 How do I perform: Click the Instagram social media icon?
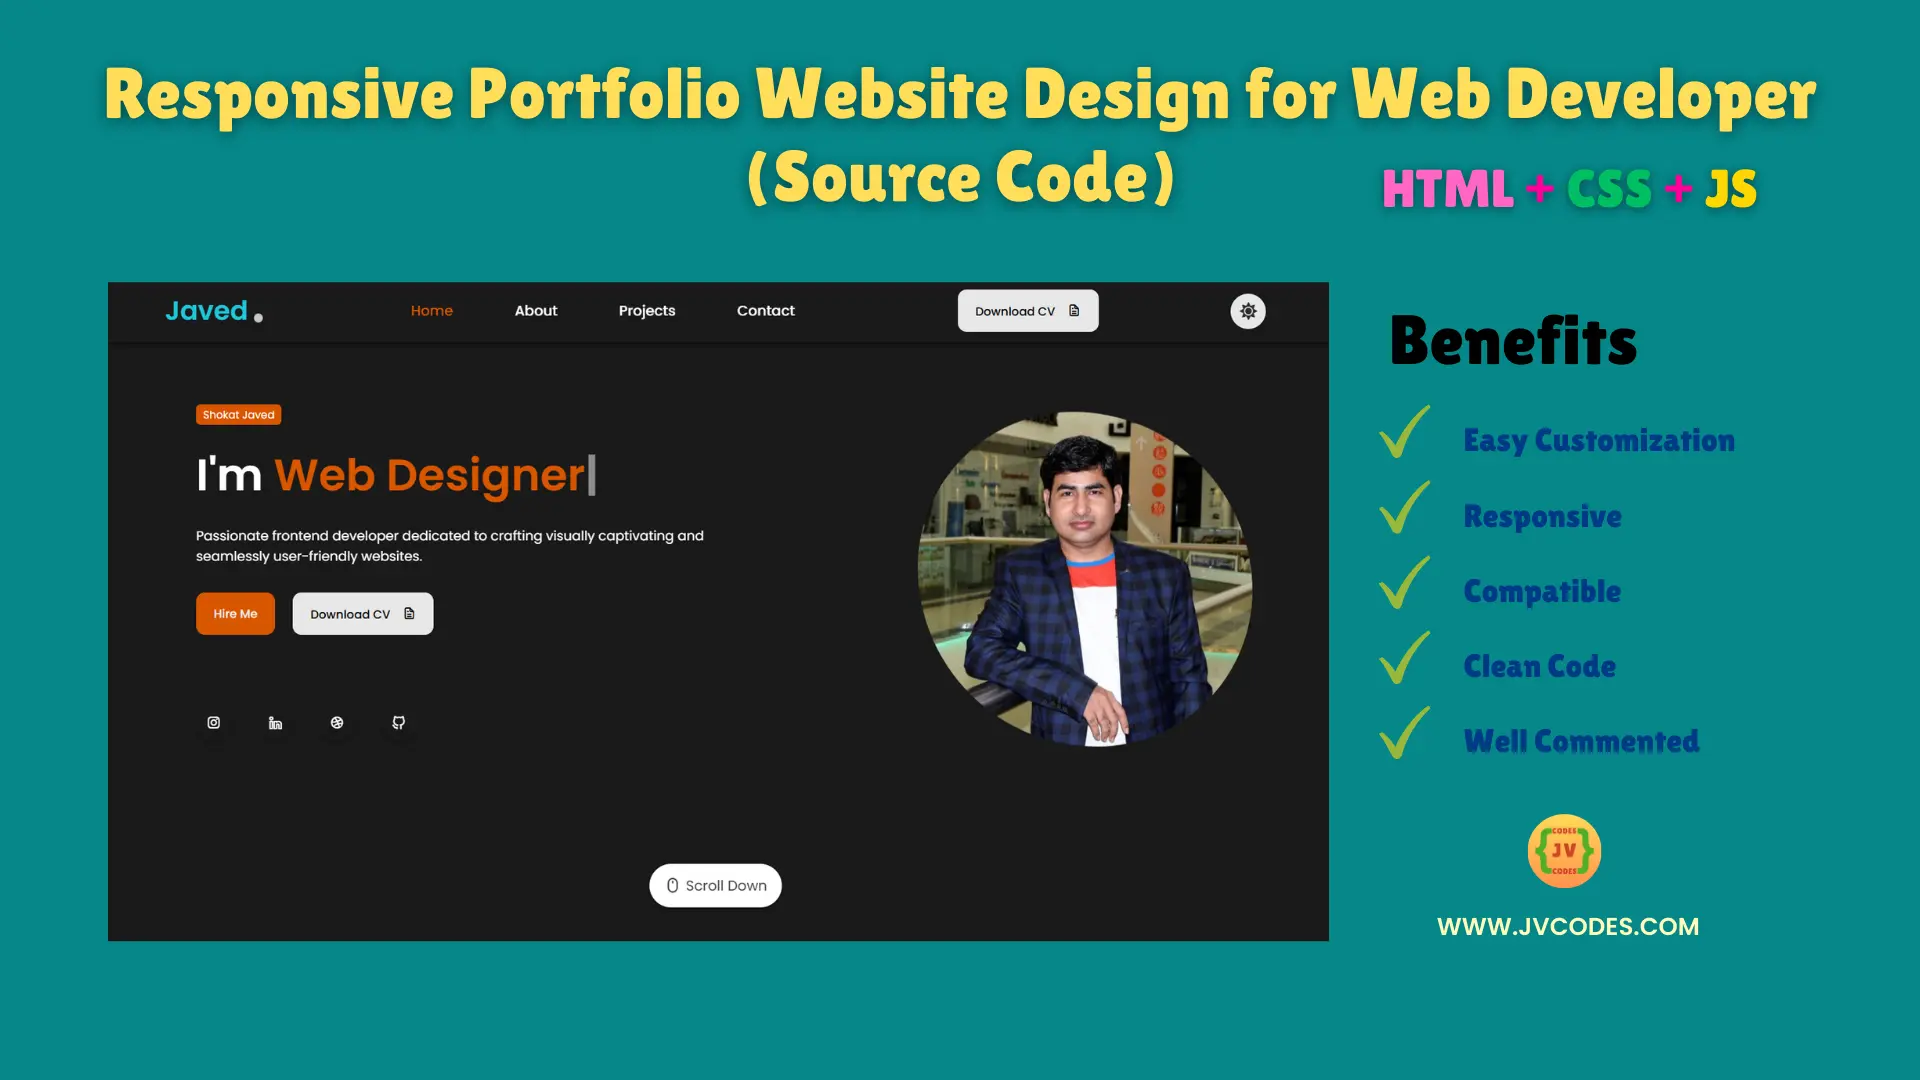point(214,723)
